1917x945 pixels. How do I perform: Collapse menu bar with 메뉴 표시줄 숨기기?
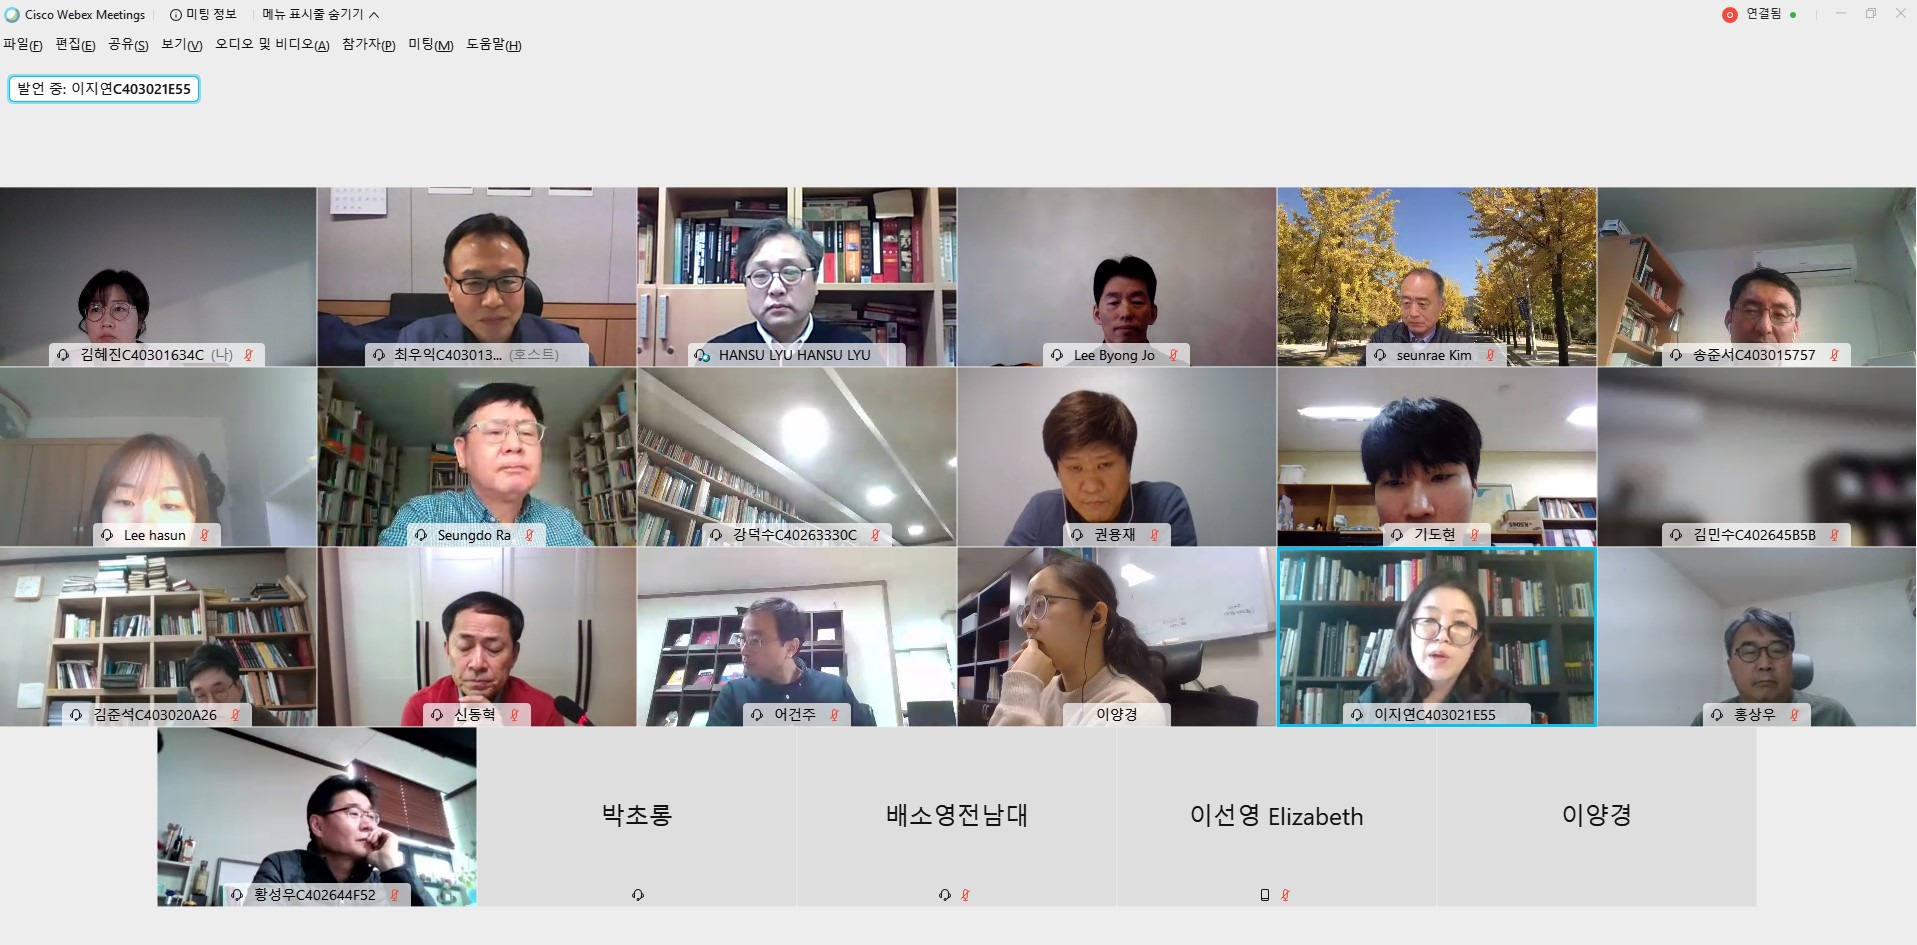click(x=320, y=15)
